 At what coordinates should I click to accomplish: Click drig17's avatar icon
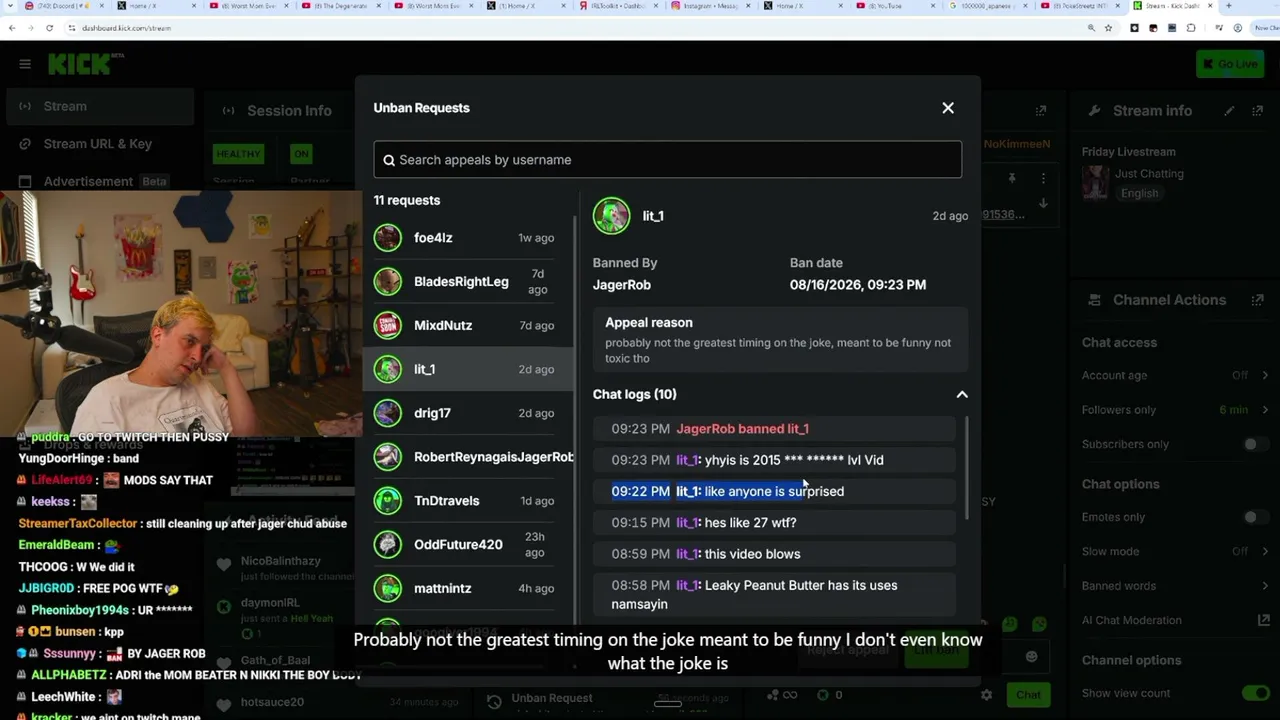click(x=387, y=413)
